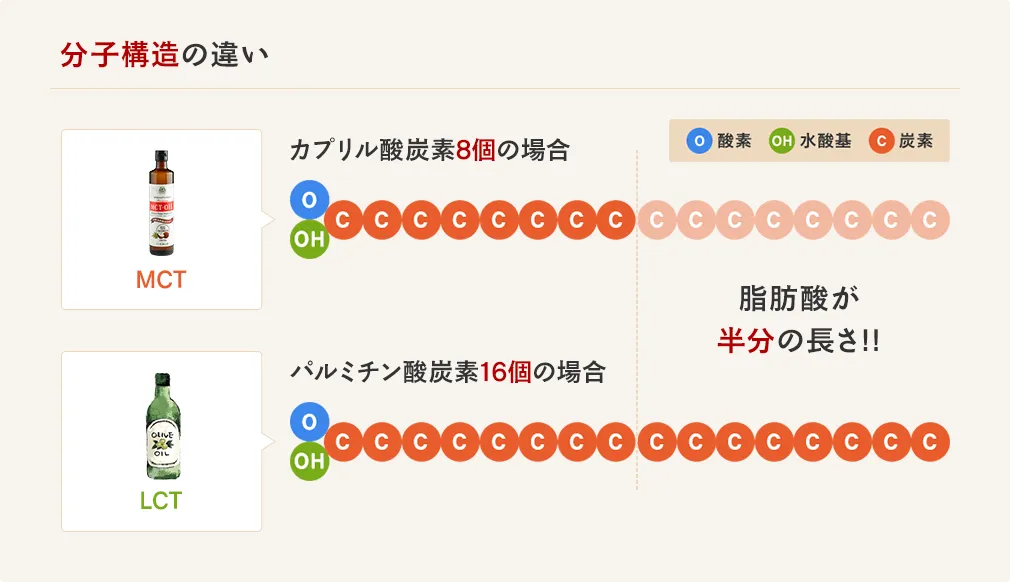Click the last faded C in the caprylic row
Viewport: 1010px width, 582px height.
(930, 220)
